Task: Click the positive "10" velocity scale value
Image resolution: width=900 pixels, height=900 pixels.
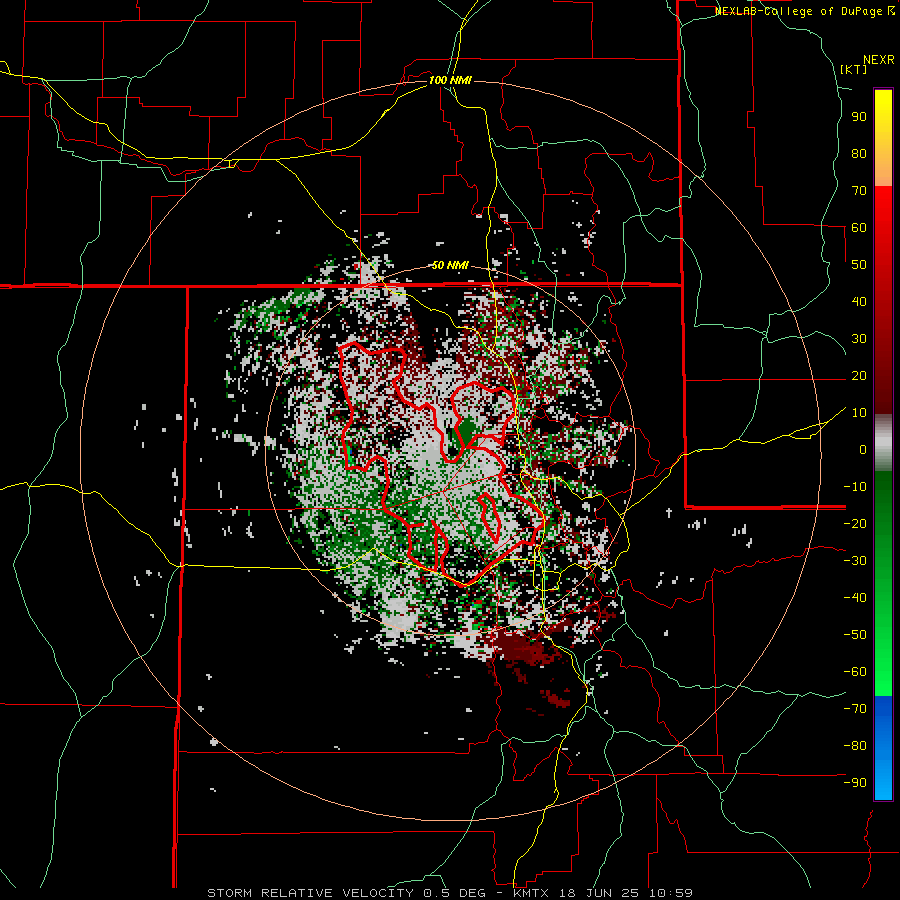Action: [859, 413]
